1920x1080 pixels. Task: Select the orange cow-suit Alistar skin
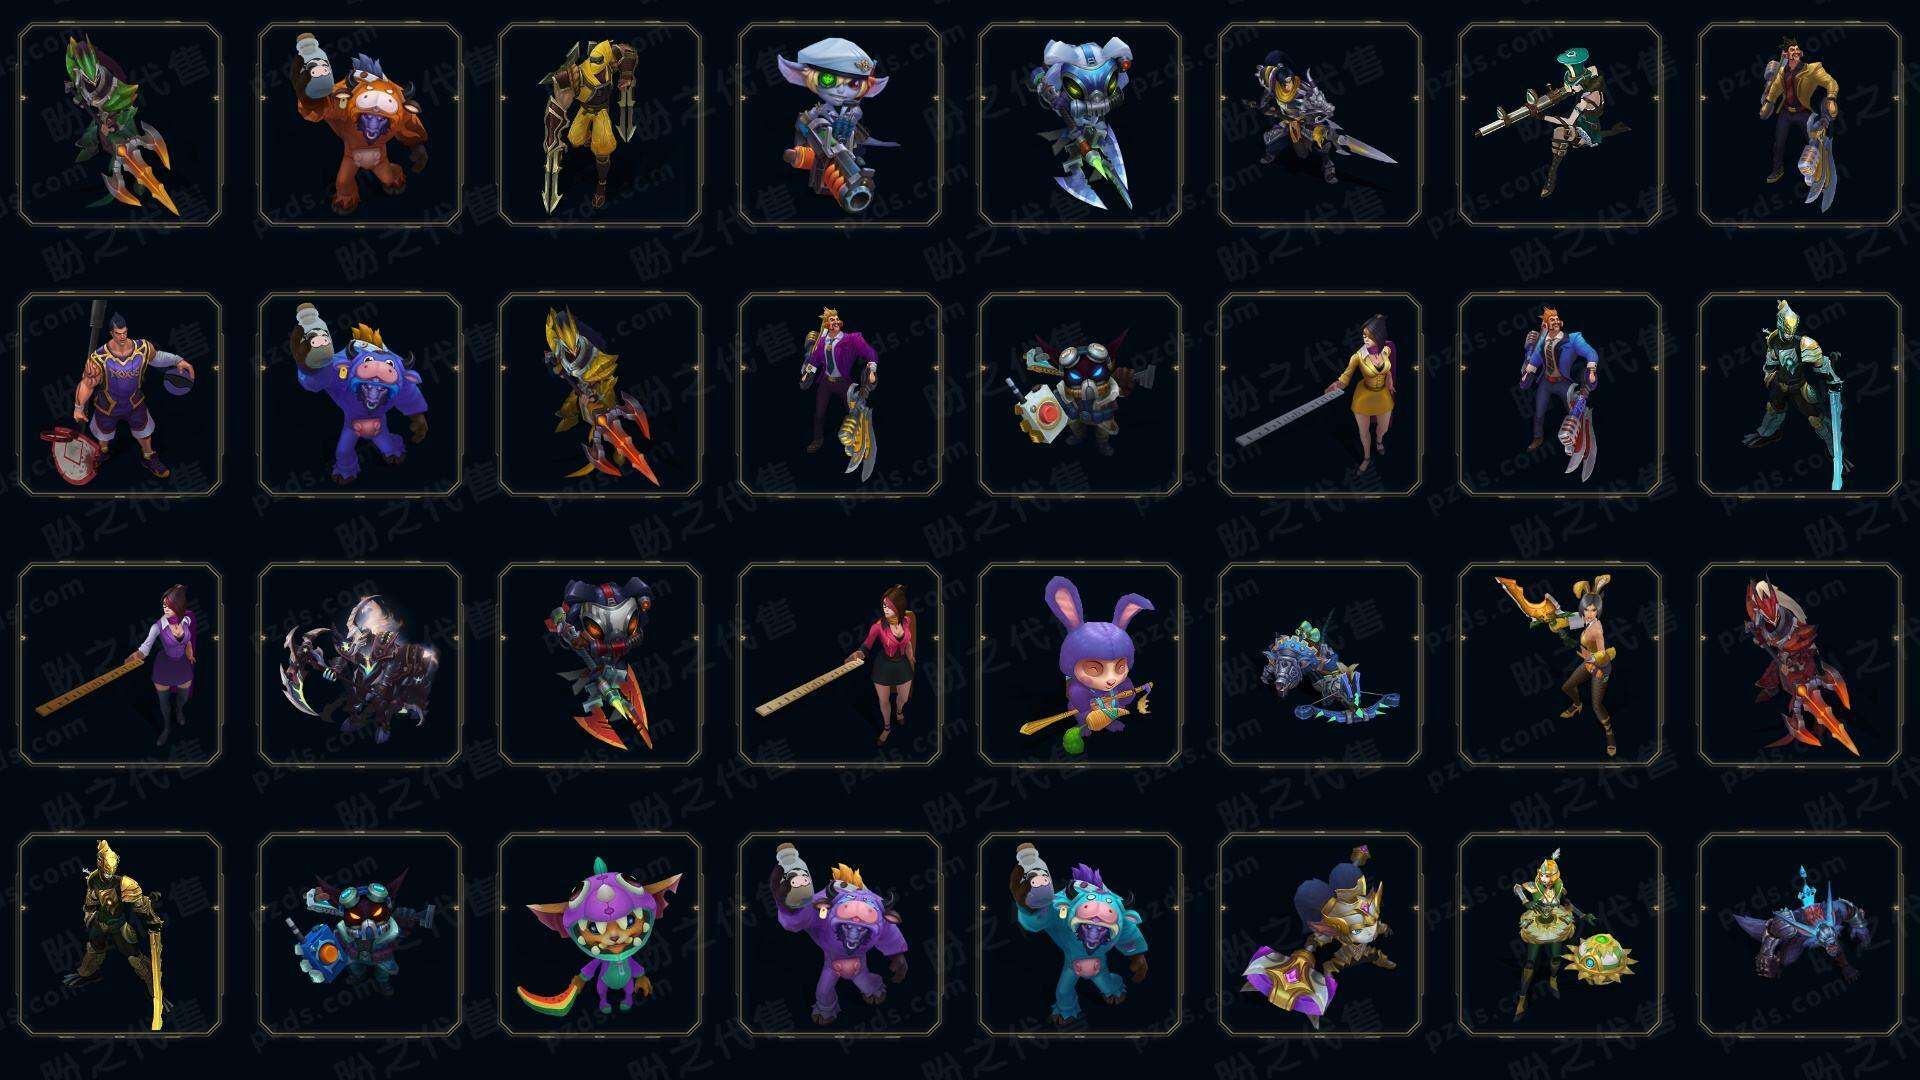(x=360, y=125)
